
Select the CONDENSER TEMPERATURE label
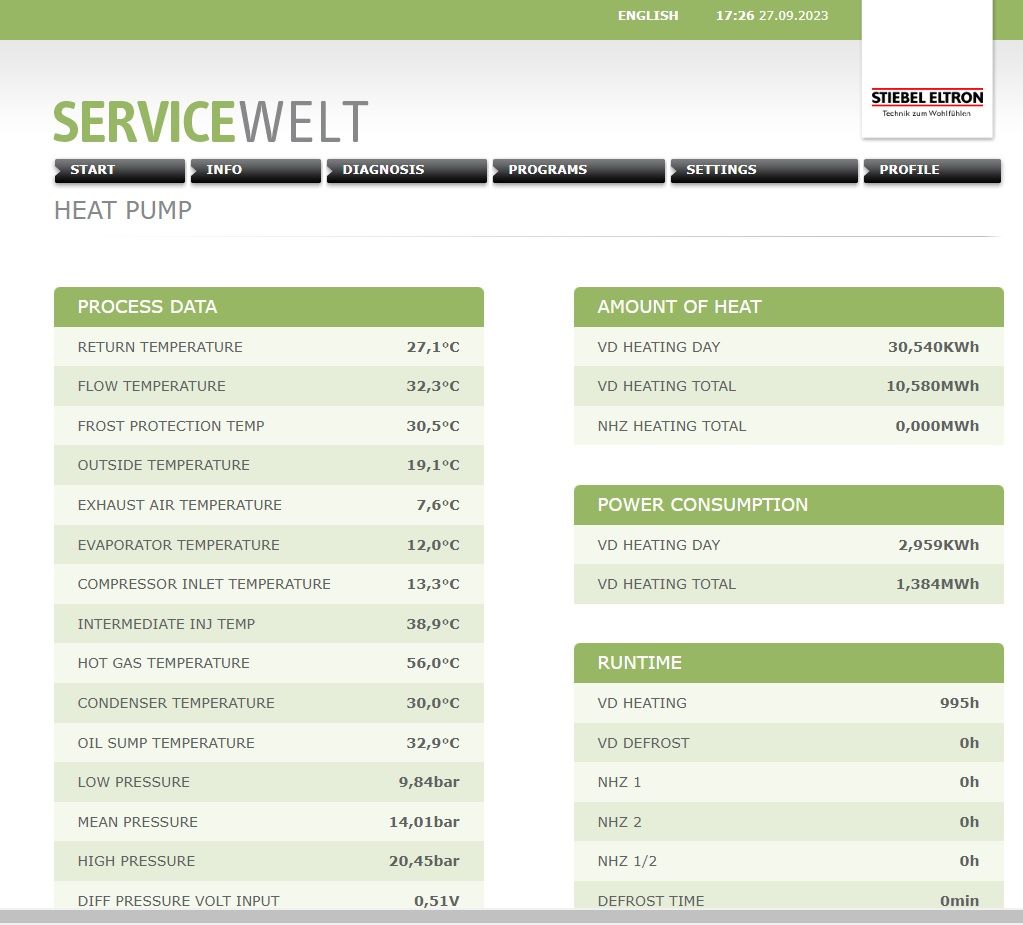point(176,703)
